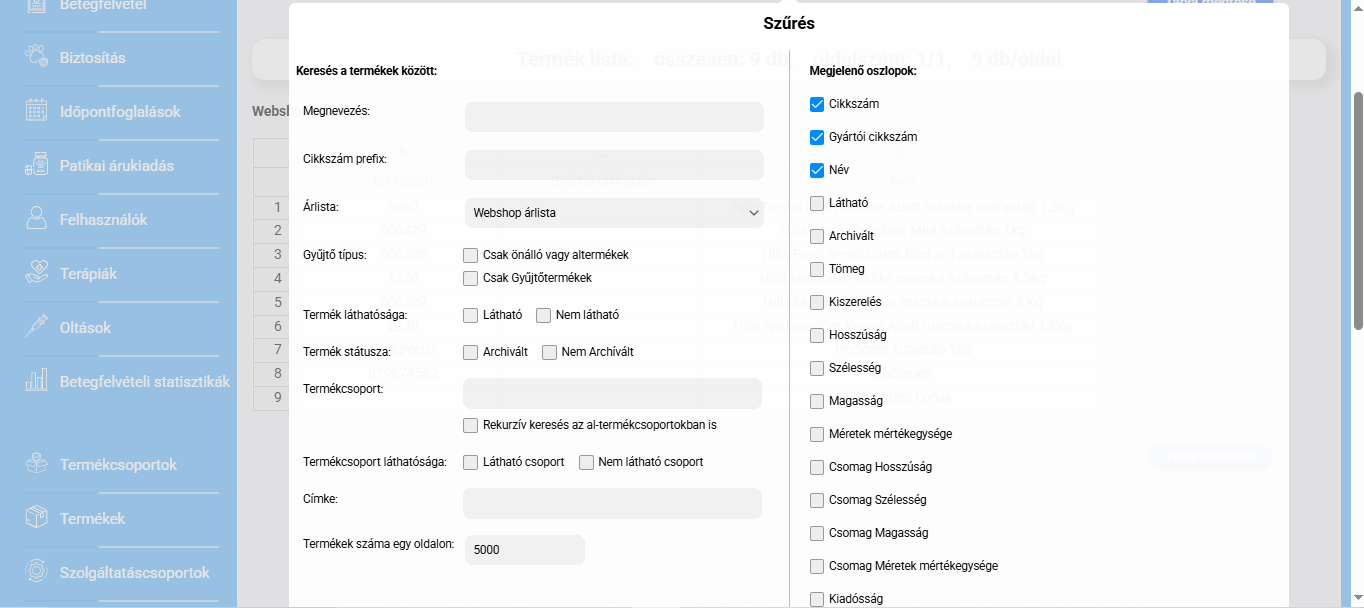Tick the Nem Archivált status checkbox
This screenshot has width=1364, height=608.
[550, 352]
